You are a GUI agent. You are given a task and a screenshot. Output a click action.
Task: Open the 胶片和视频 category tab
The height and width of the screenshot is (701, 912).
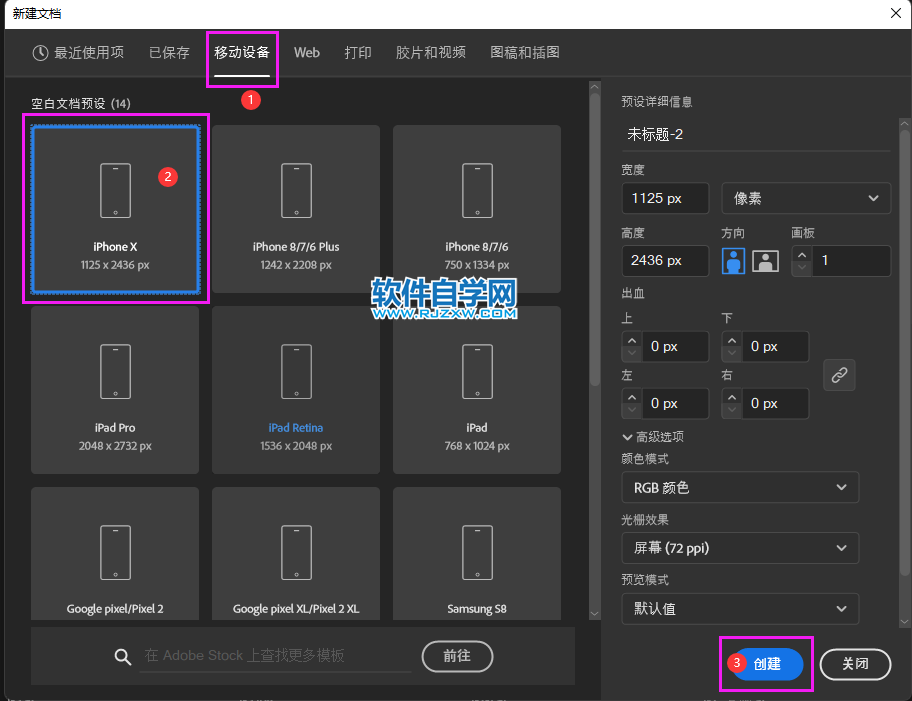click(430, 53)
